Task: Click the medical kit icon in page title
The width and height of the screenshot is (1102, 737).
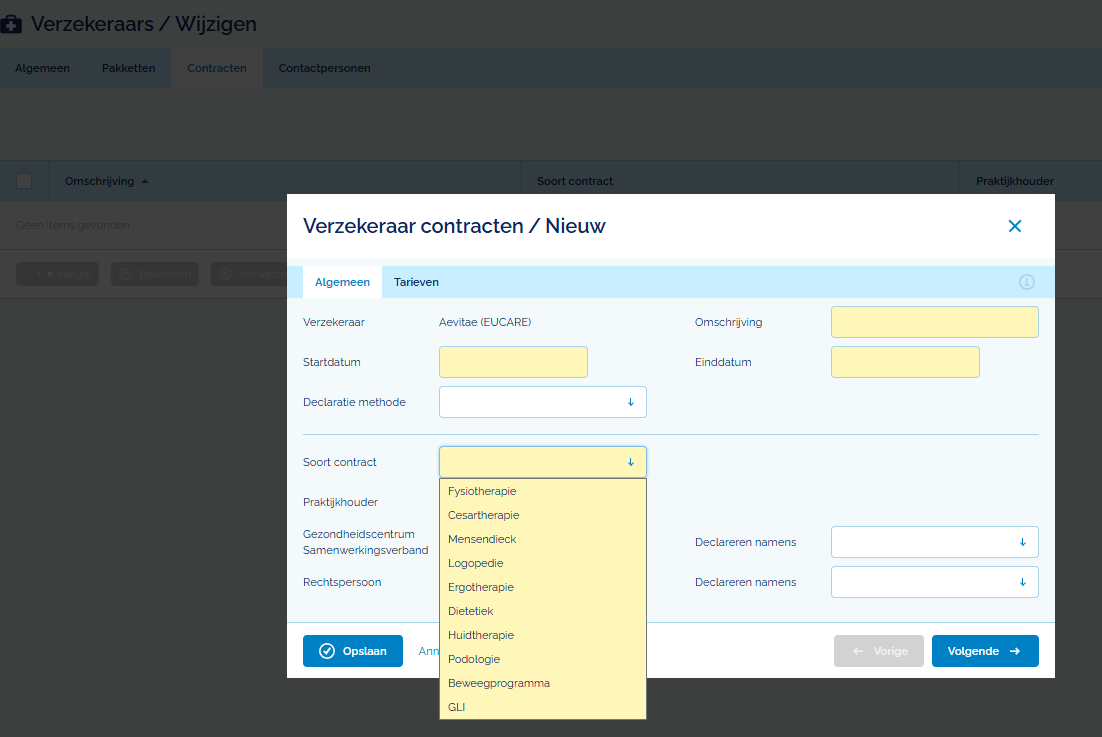Action: (x=13, y=24)
